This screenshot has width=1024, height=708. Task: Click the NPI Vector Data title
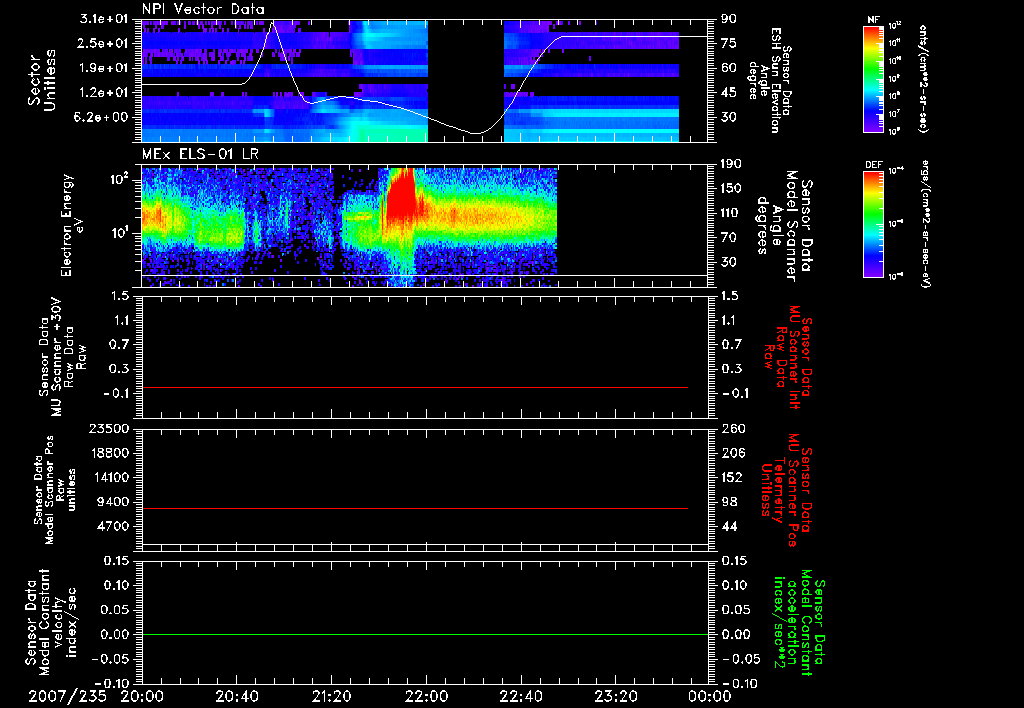pyautogui.click(x=203, y=9)
